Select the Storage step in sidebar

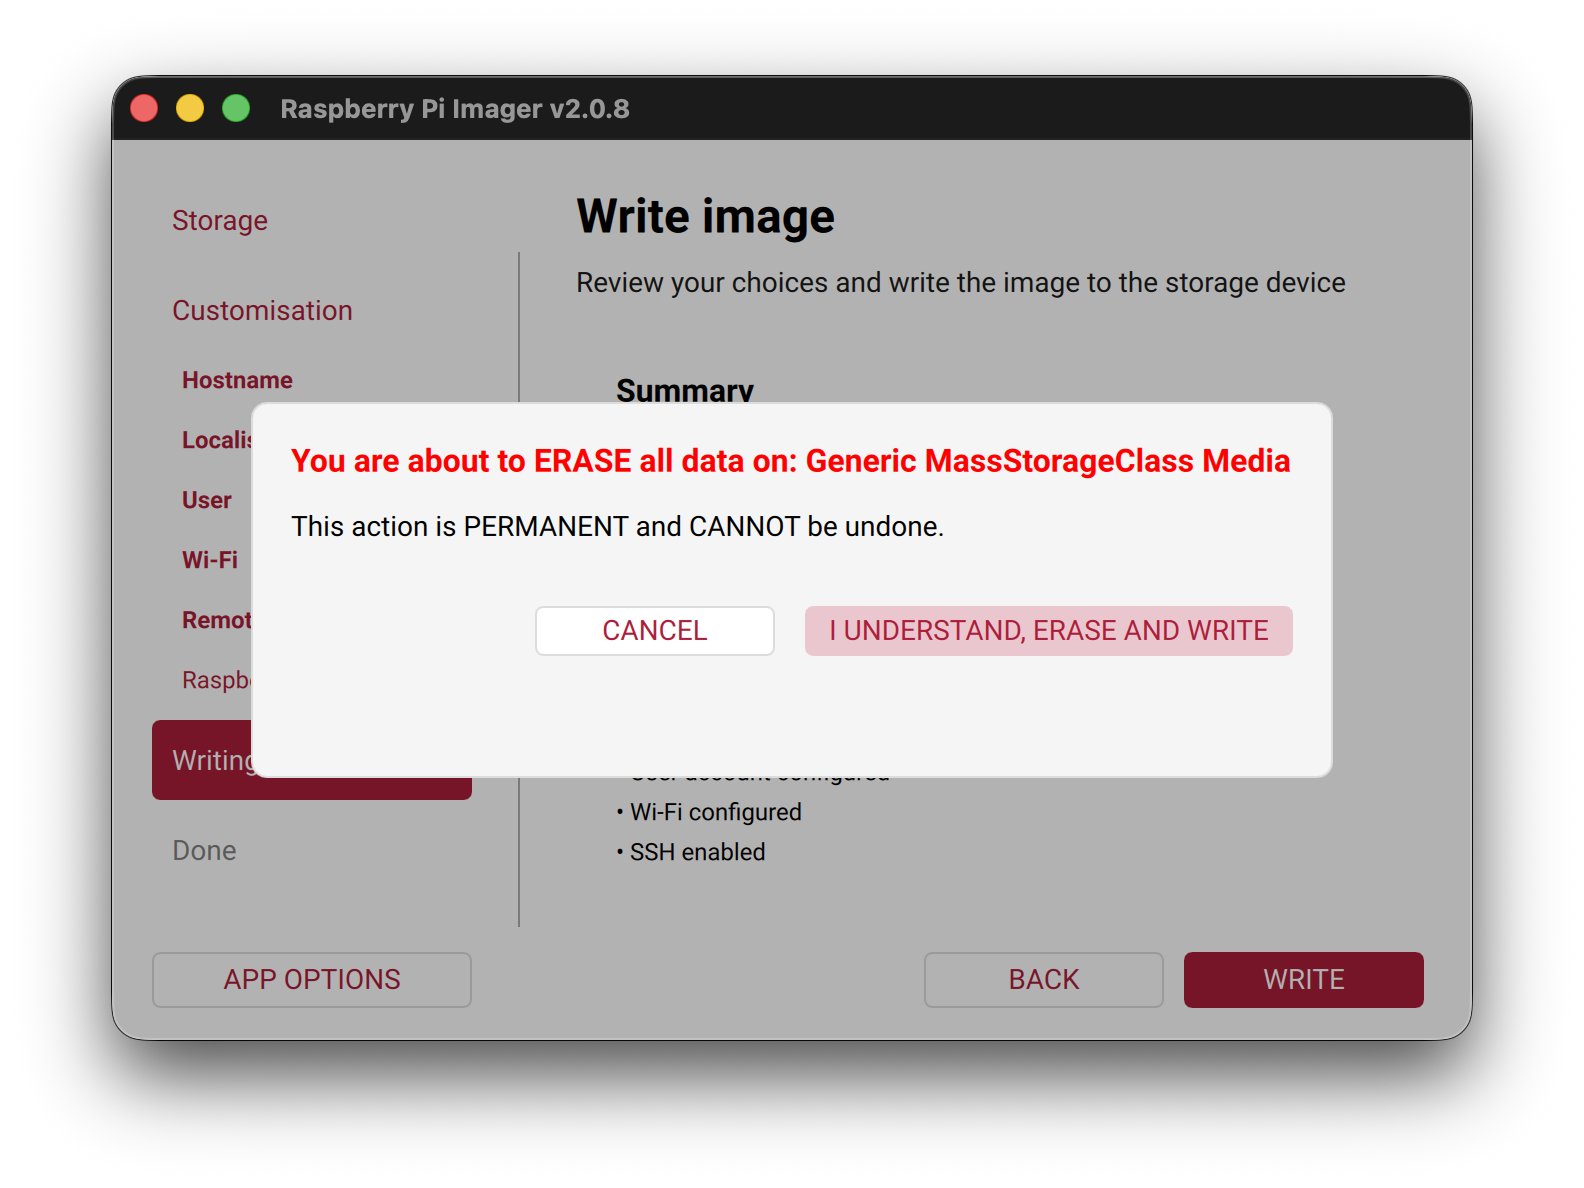[220, 221]
